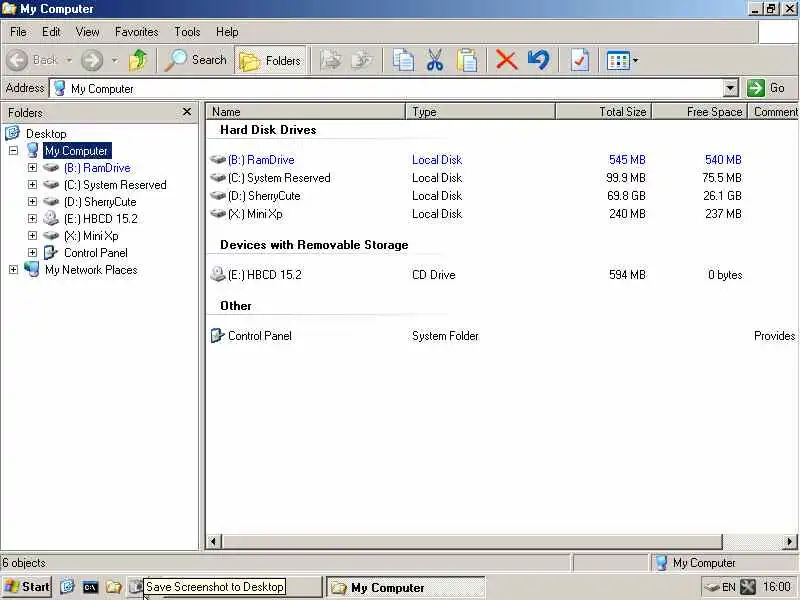Select (C:) System Reserved in file list
800x600 pixels.
[279, 178]
